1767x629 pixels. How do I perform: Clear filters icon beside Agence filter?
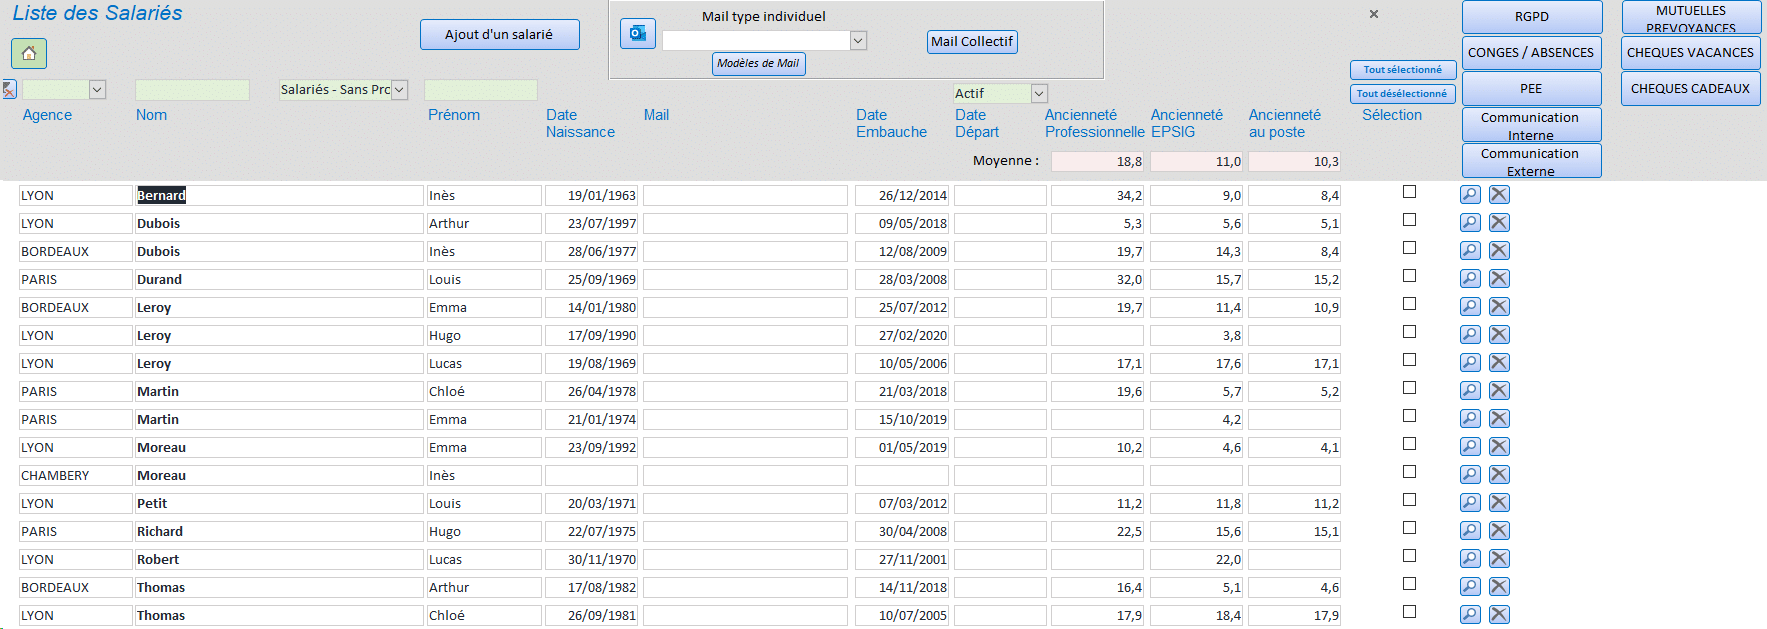(x=9, y=90)
